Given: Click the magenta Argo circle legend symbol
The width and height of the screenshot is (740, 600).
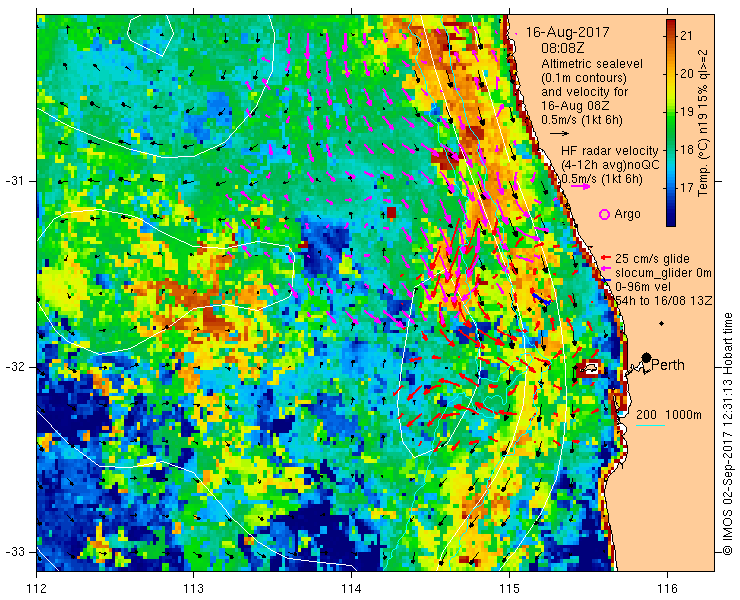Looking at the screenshot, I should point(604,214).
